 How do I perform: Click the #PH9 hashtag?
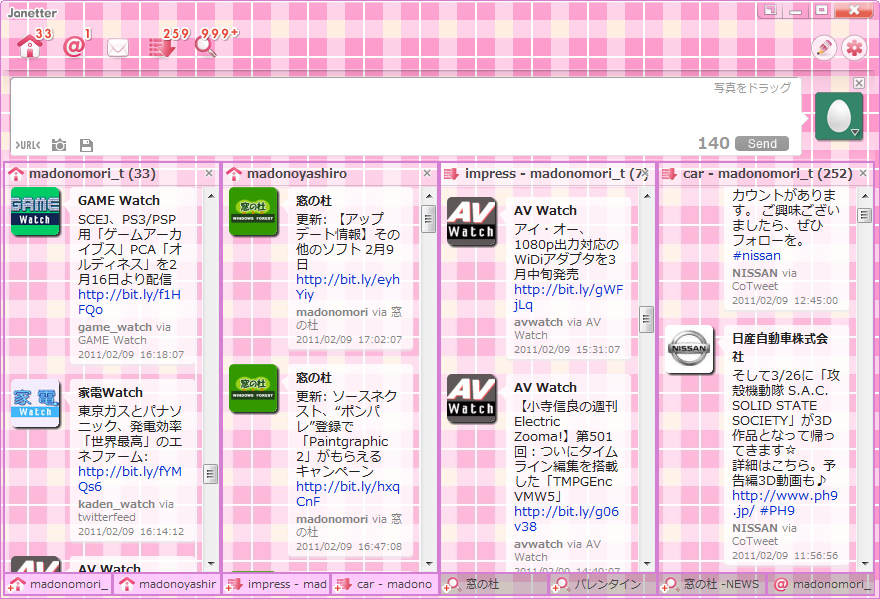777,511
